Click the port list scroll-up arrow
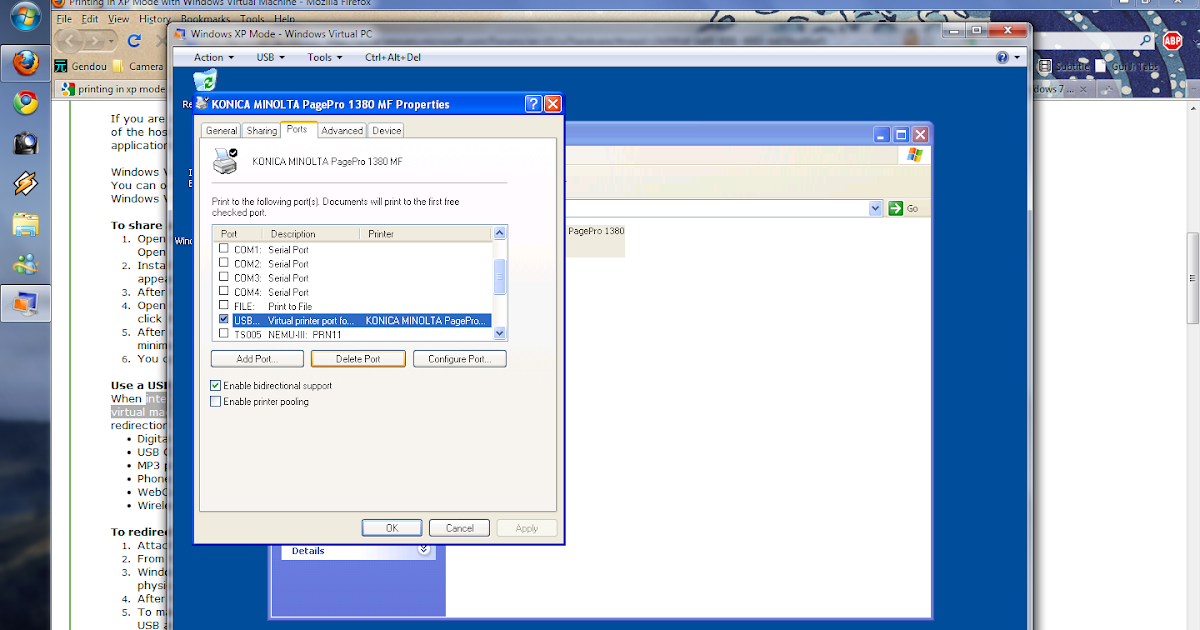Screen dimensions: 1200x630 coord(500,233)
